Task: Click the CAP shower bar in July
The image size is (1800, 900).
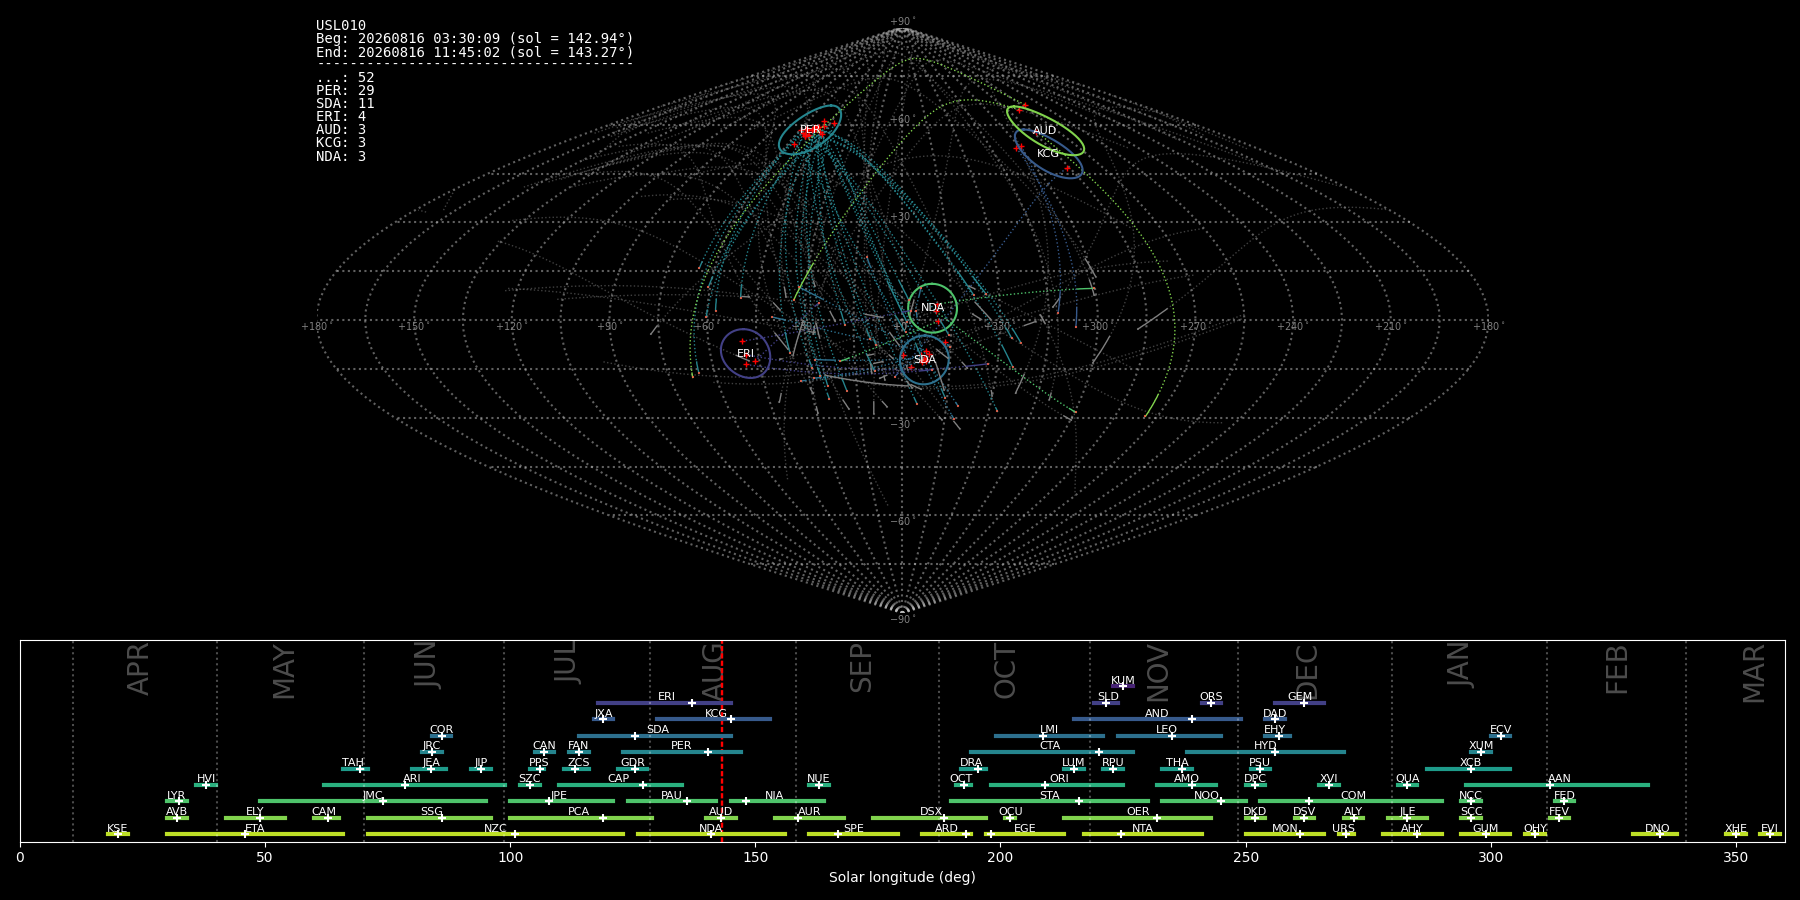Action: coord(620,785)
